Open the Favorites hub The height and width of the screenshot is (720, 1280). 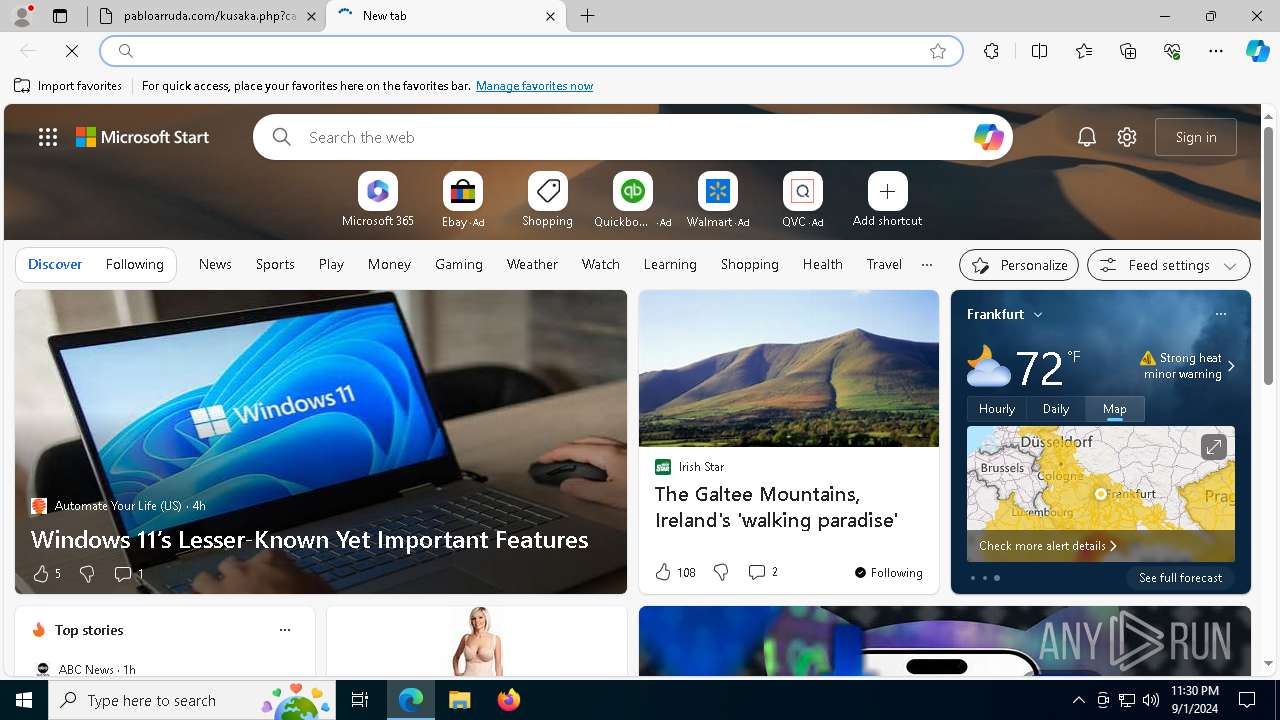1084,51
